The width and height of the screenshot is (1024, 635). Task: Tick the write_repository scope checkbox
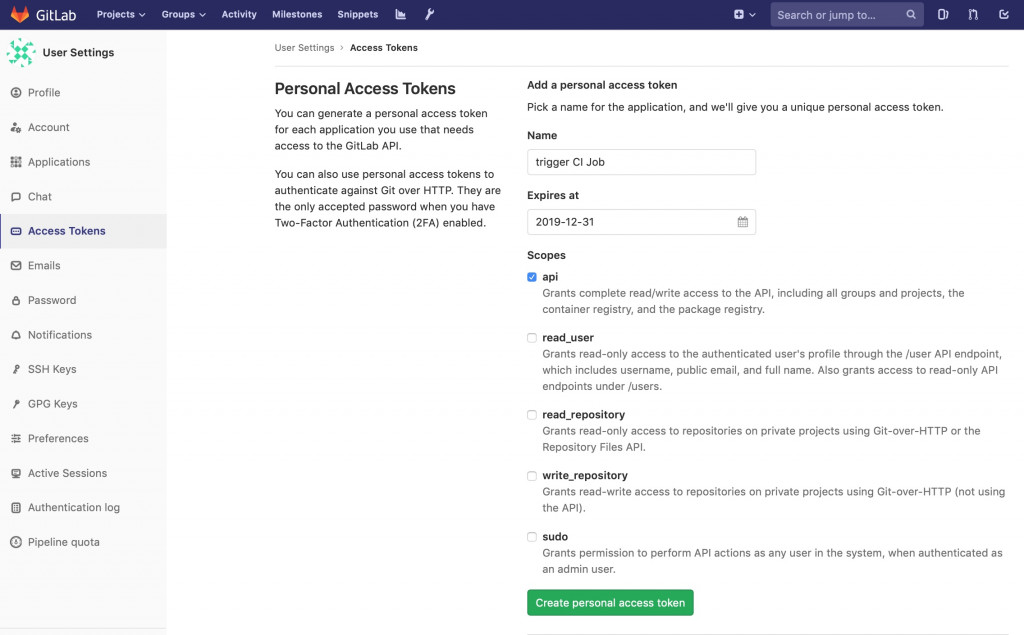tap(532, 476)
